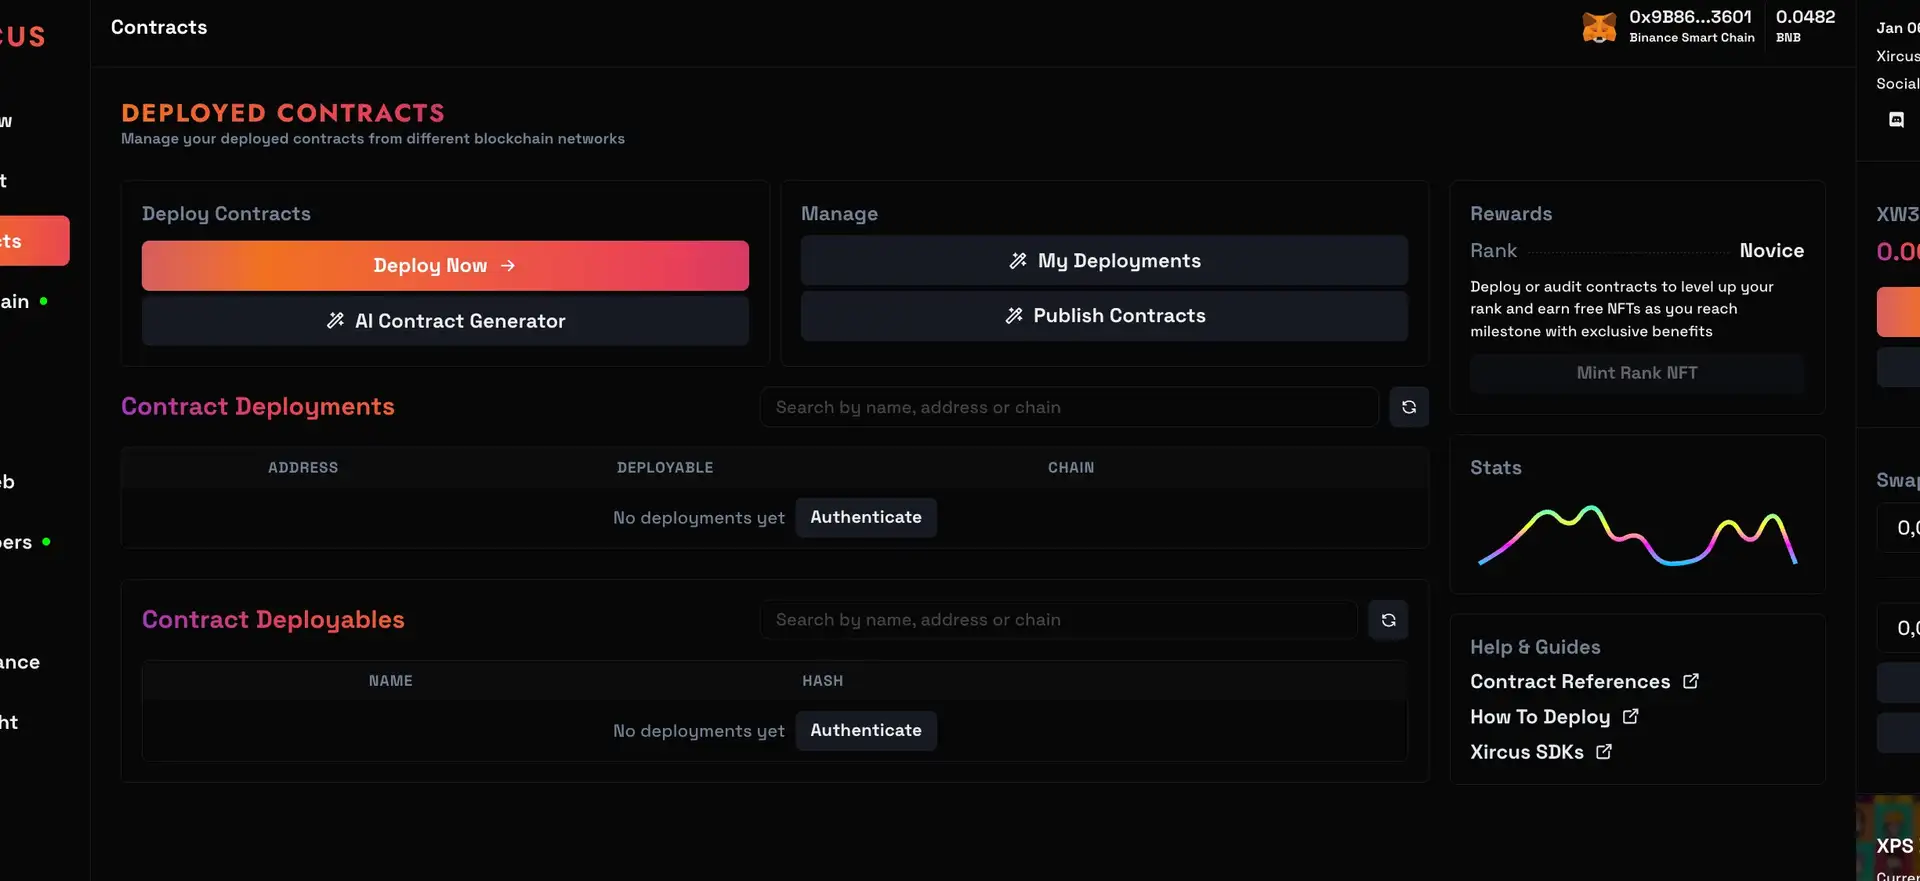Open the Xircus SDKs link
Viewport: 1920px width, 881px height.
(x=1527, y=751)
